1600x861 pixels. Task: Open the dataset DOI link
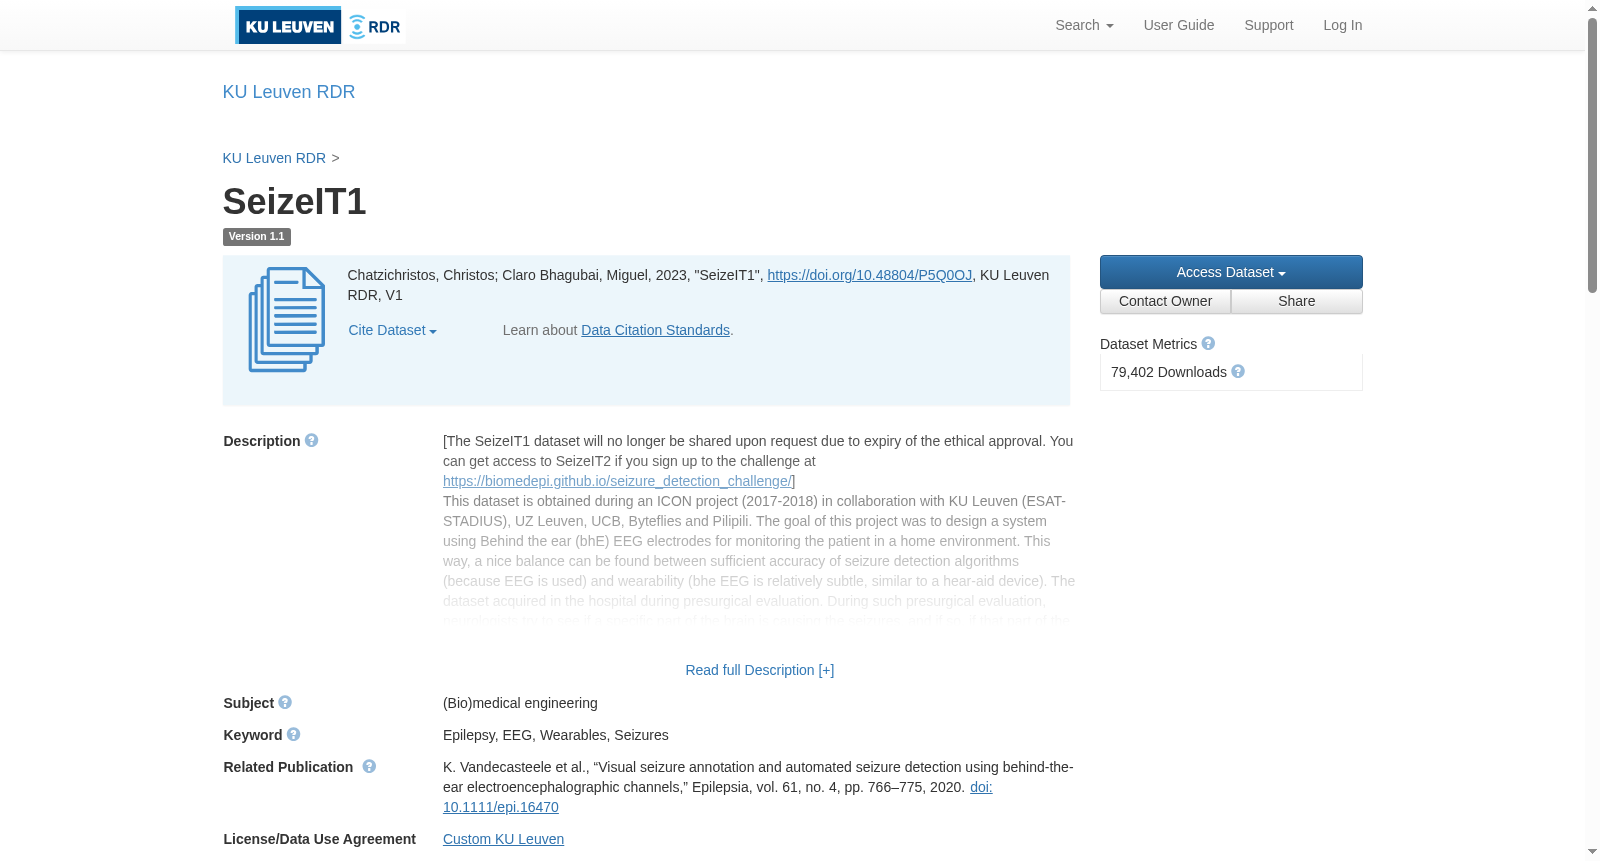[870, 275]
